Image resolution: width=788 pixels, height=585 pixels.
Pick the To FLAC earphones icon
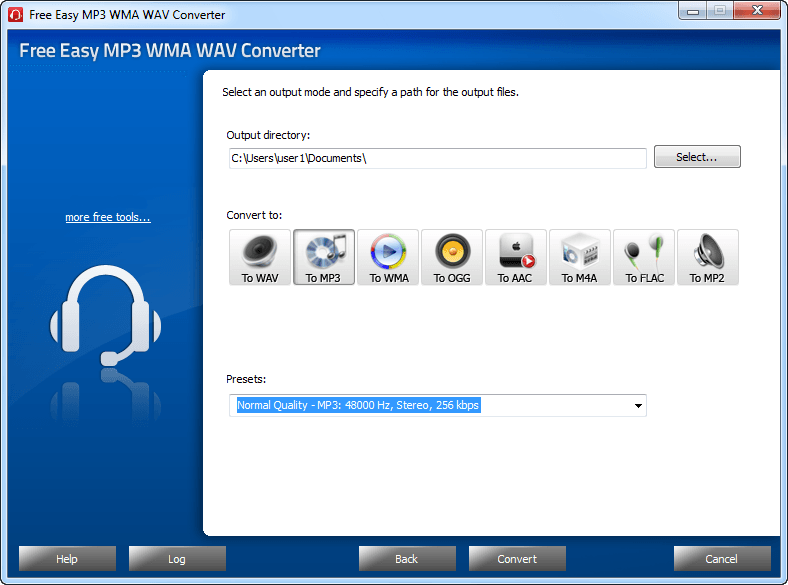click(644, 258)
